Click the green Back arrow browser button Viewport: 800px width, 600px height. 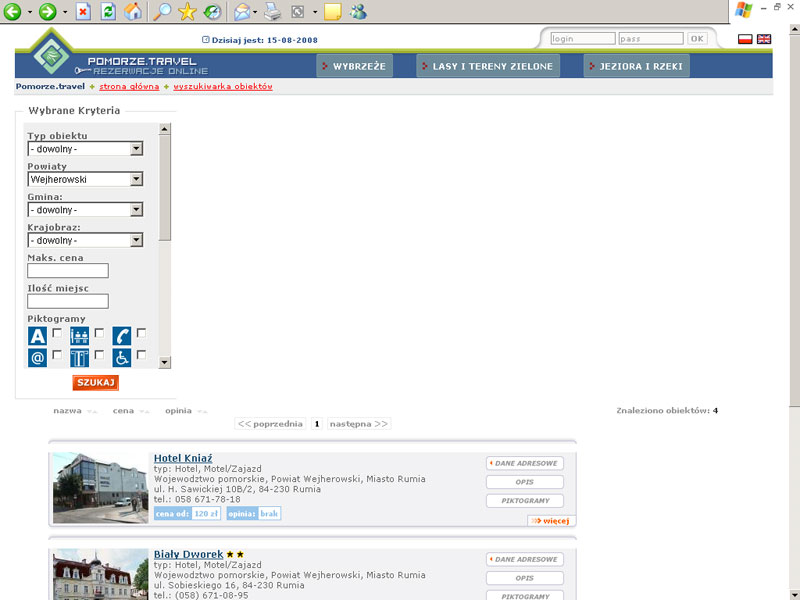[x=12, y=11]
